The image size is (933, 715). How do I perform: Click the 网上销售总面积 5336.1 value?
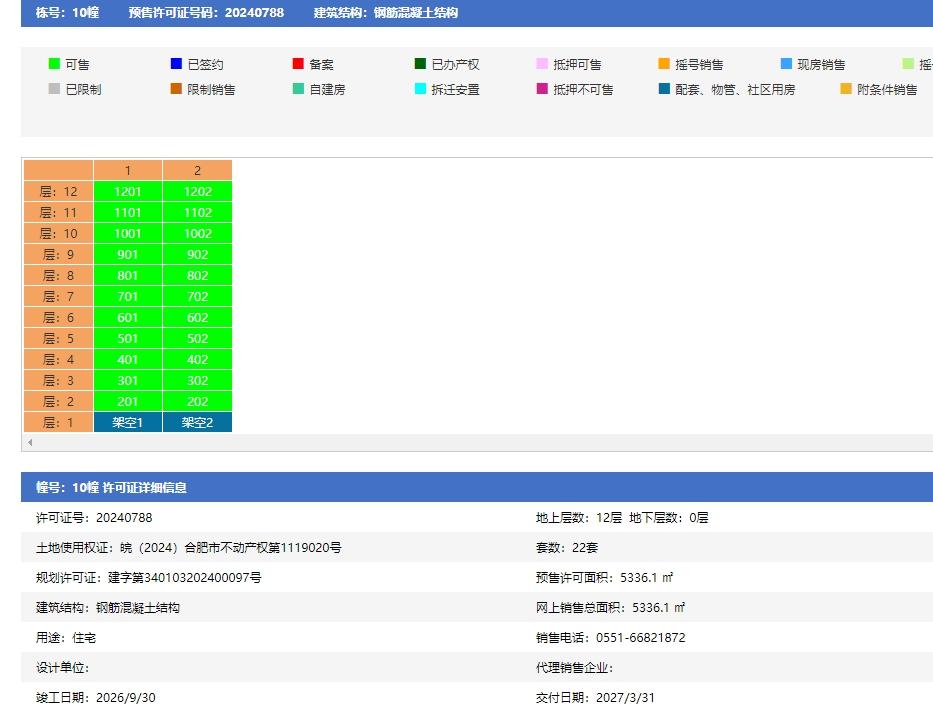coord(658,607)
